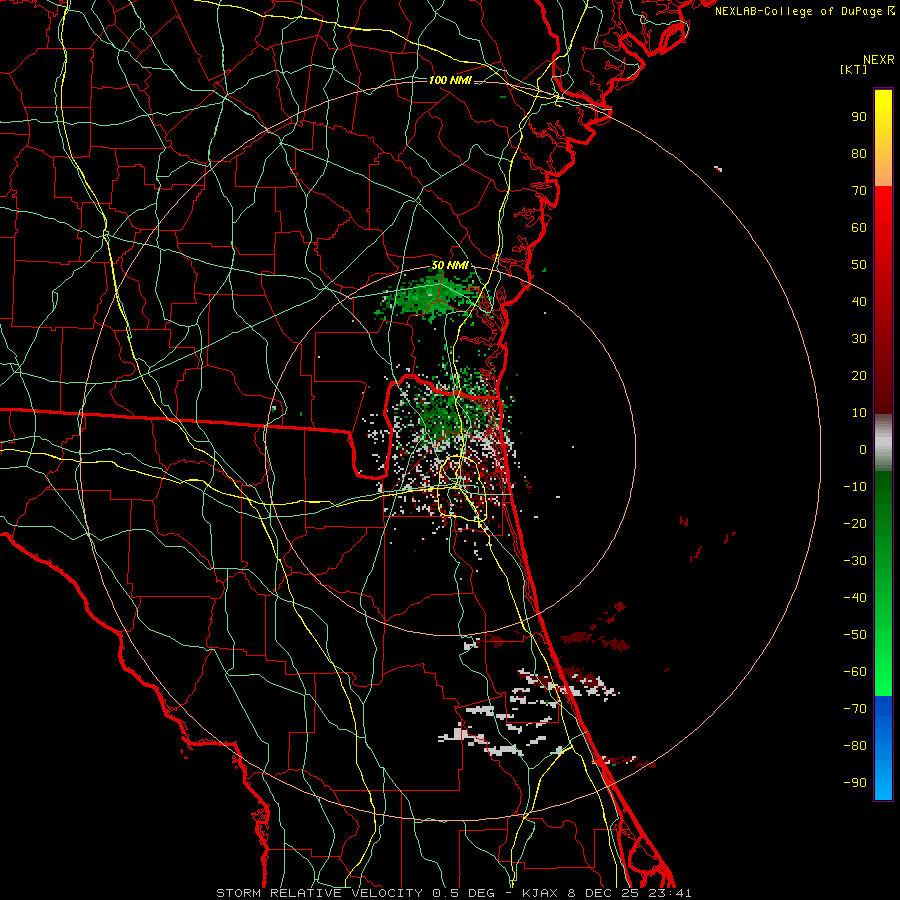The width and height of the screenshot is (900, 900).
Task: Click the [KT] units label
Action: point(853,69)
